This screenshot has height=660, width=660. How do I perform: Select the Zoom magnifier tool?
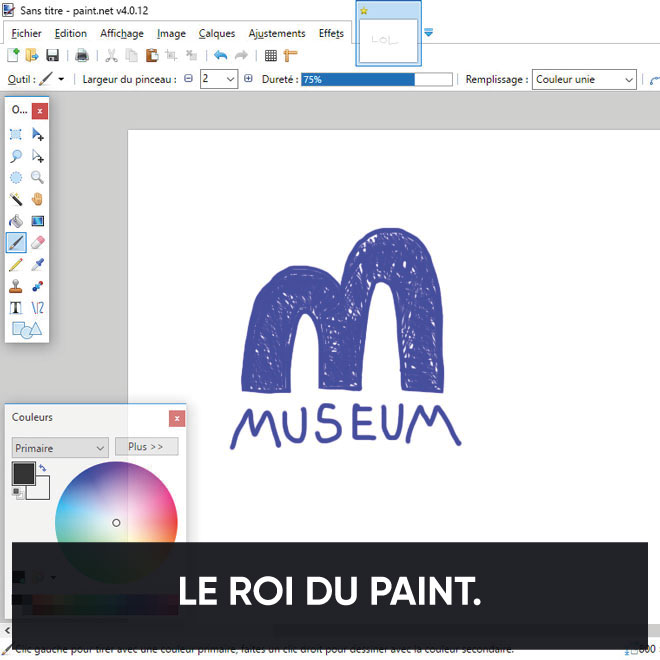37,178
